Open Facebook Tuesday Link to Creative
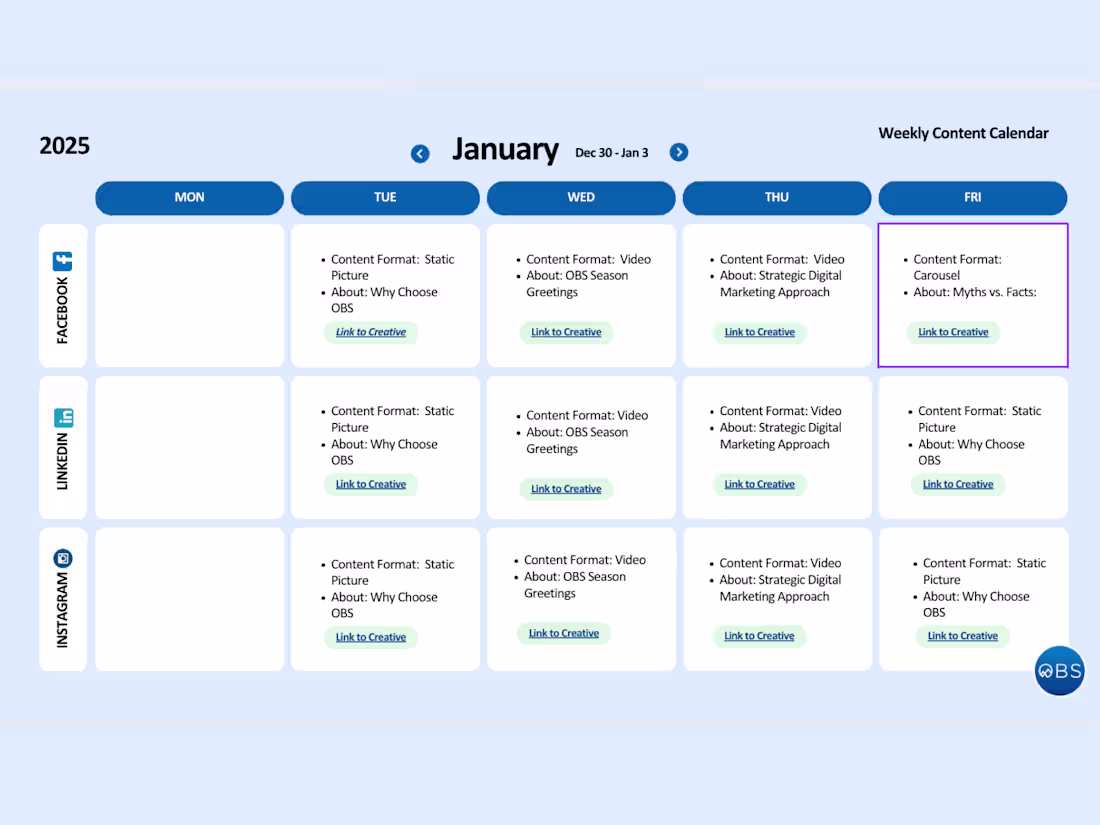 371,332
